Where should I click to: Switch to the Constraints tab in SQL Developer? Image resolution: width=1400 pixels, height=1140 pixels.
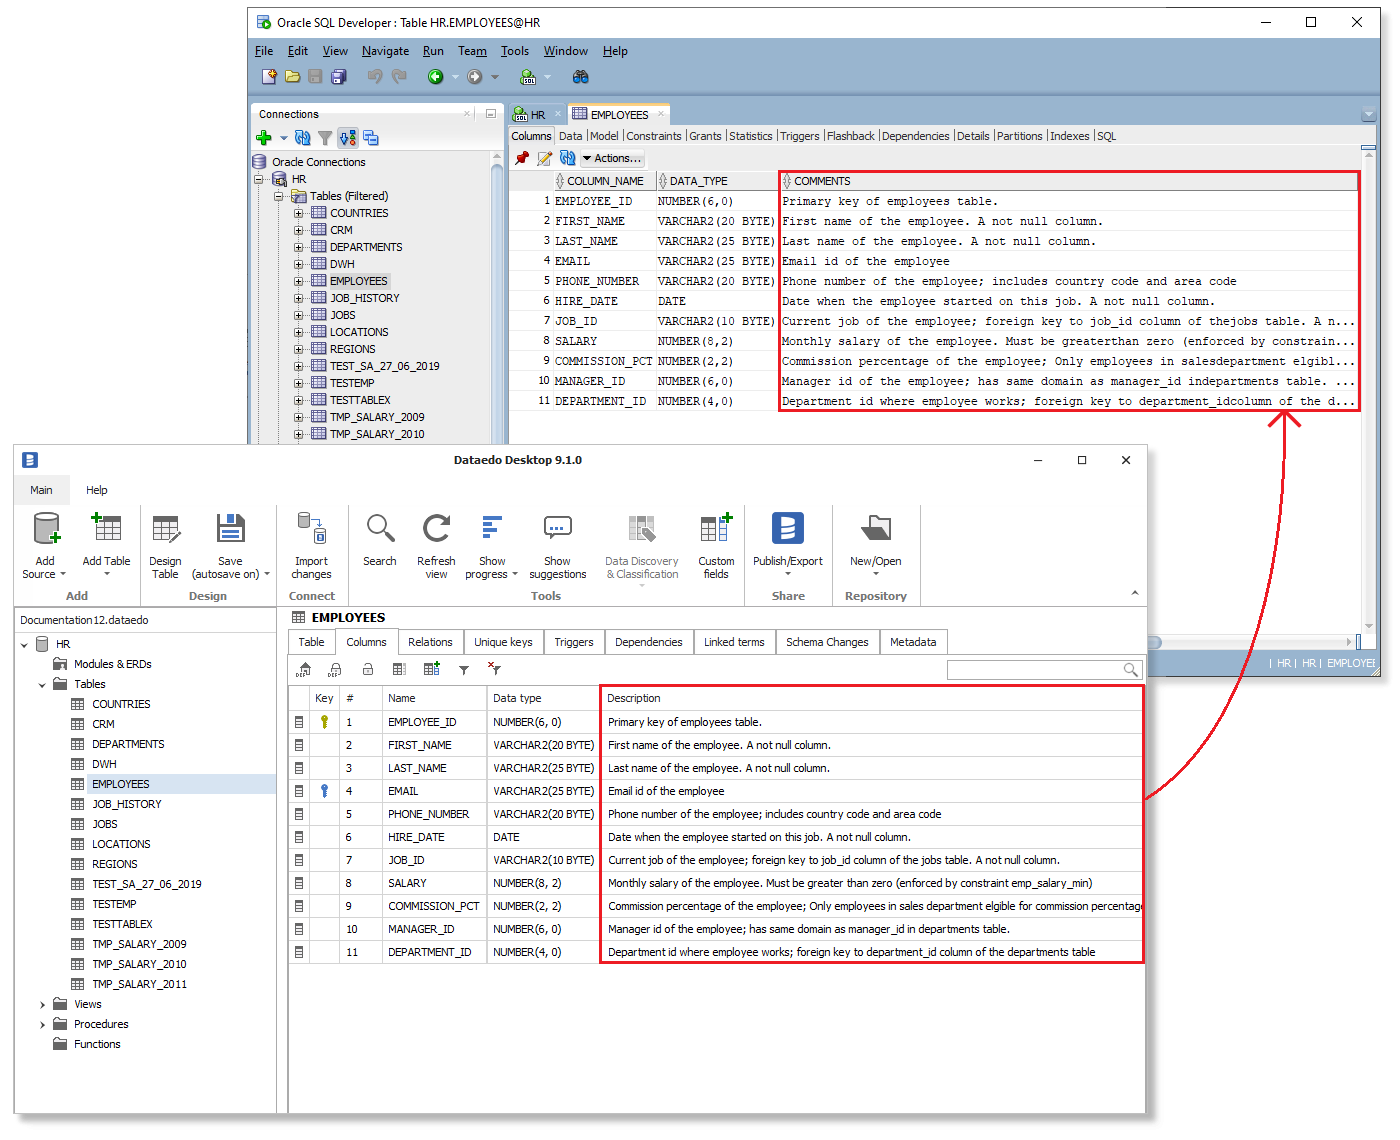pyautogui.click(x=654, y=136)
